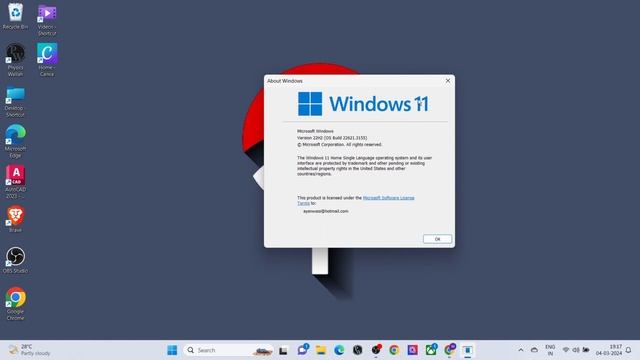Select the OBS Studio desktop shortcut
Screen dimensions: 640x360
tap(16, 260)
